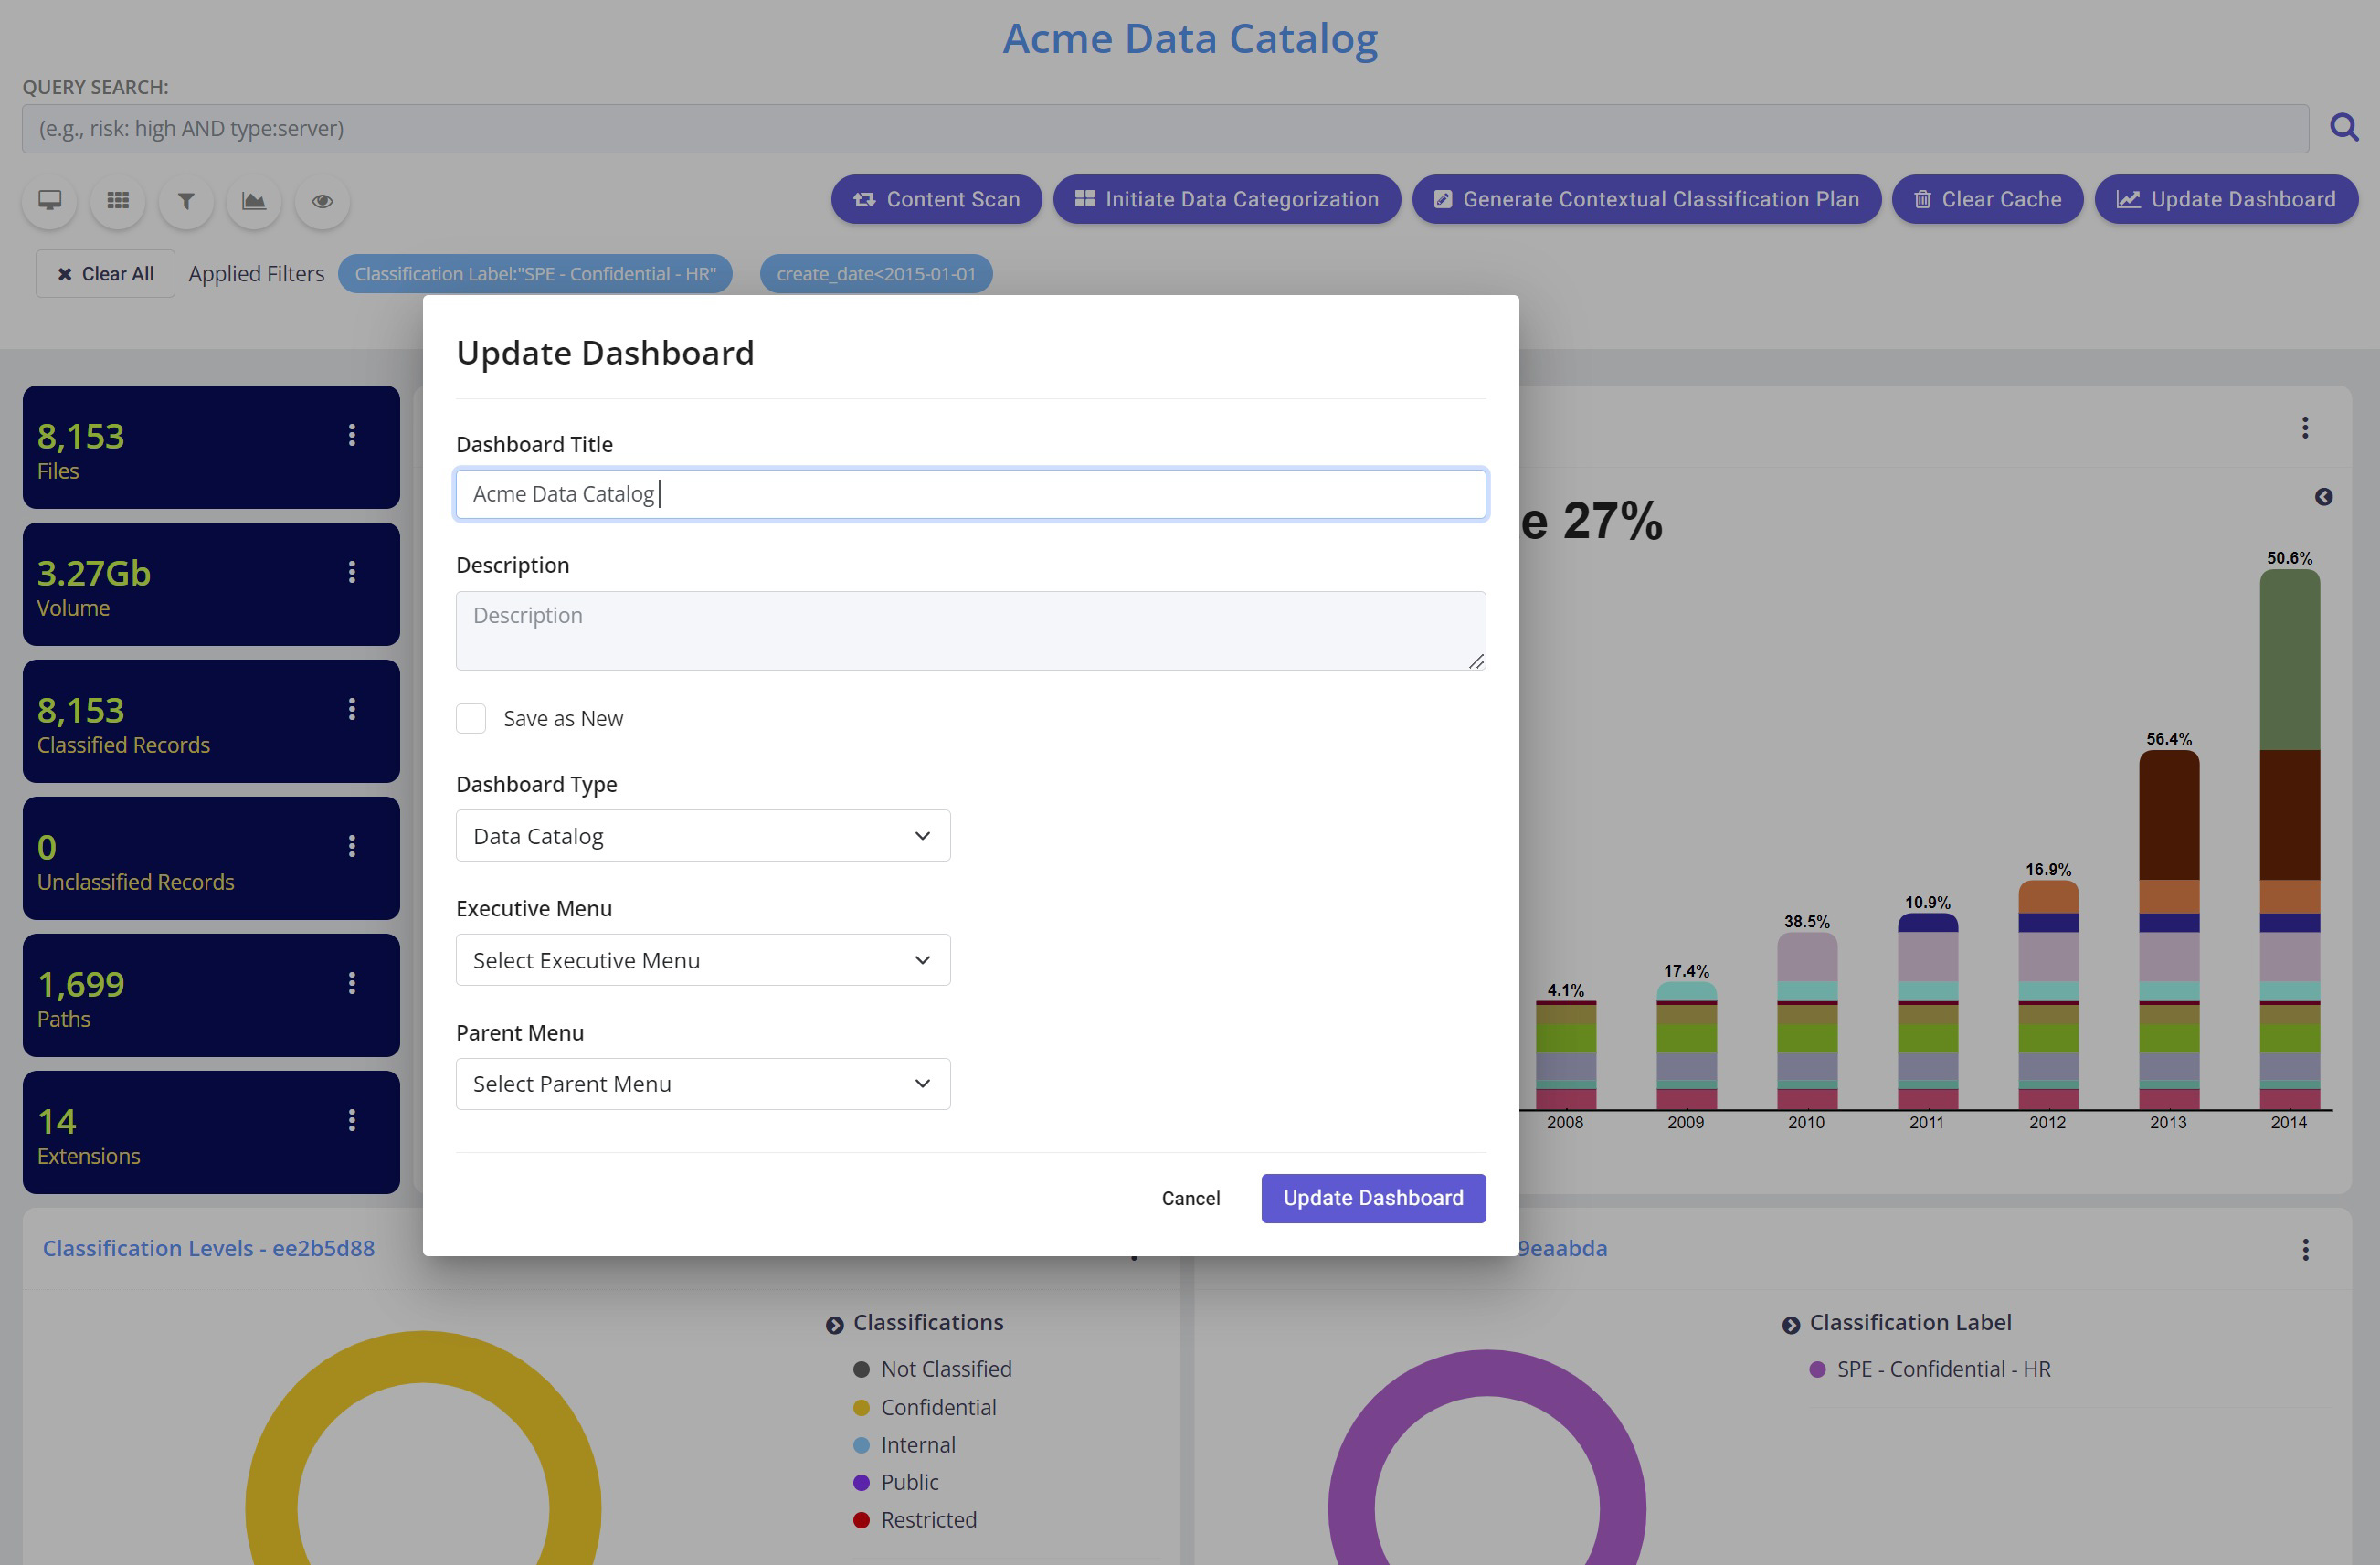Click the monitor view icon

tap(50, 200)
